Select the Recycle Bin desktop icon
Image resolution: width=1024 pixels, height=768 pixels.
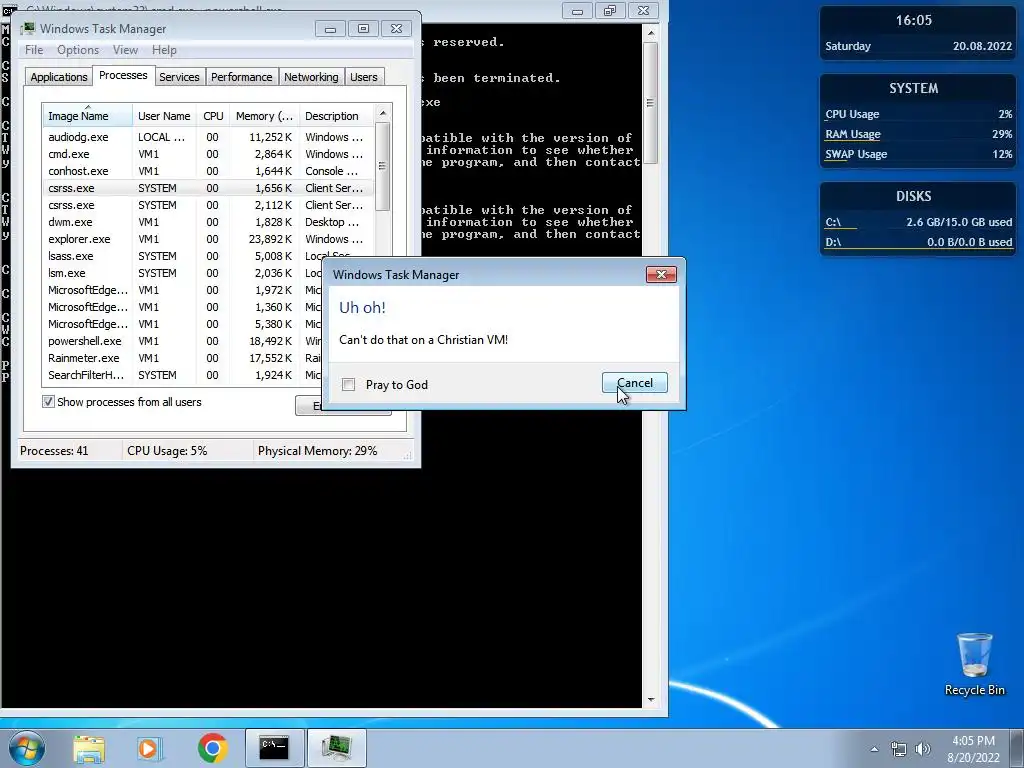click(x=974, y=664)
